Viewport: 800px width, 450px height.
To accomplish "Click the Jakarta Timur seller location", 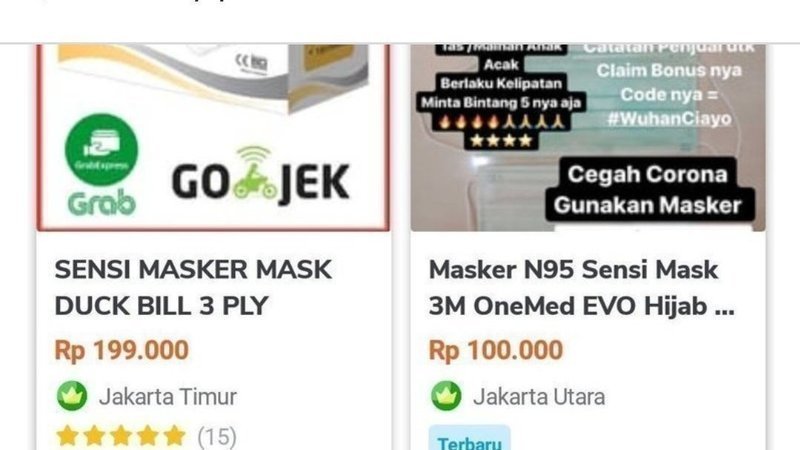I will coord(168,396).
